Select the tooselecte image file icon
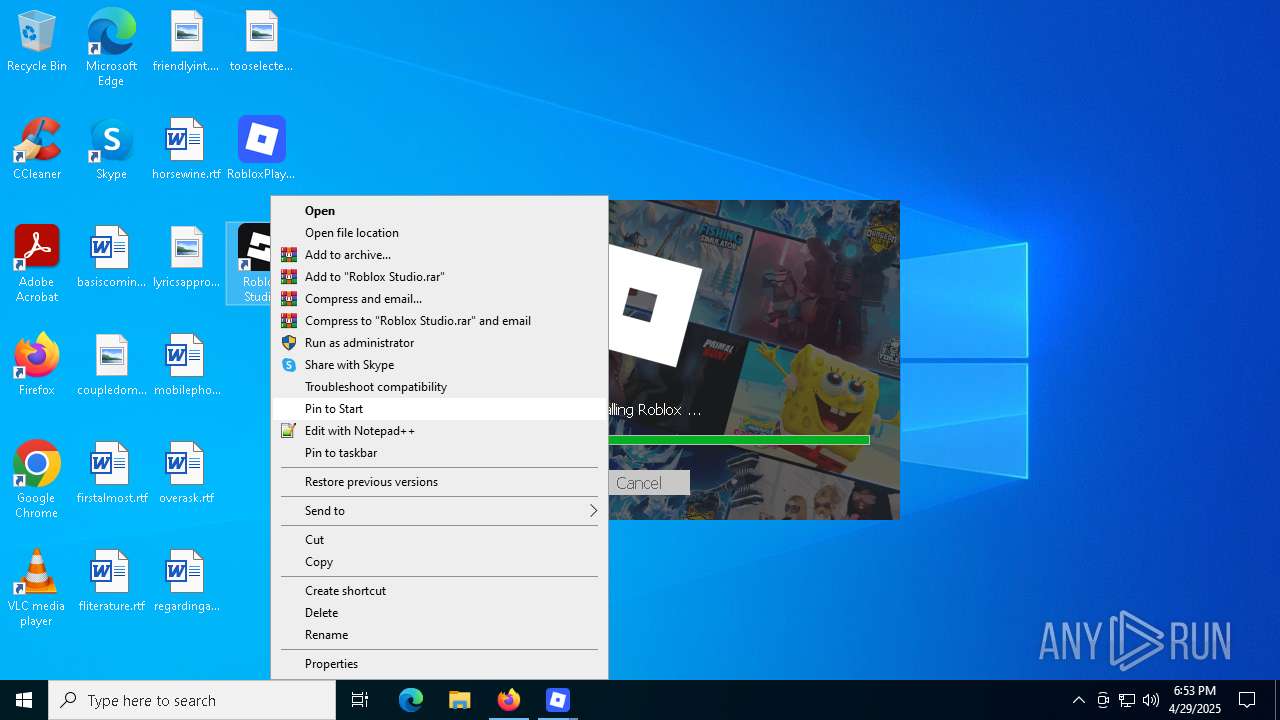This screenshot has height=720, width=1280. tap(261, 42)
